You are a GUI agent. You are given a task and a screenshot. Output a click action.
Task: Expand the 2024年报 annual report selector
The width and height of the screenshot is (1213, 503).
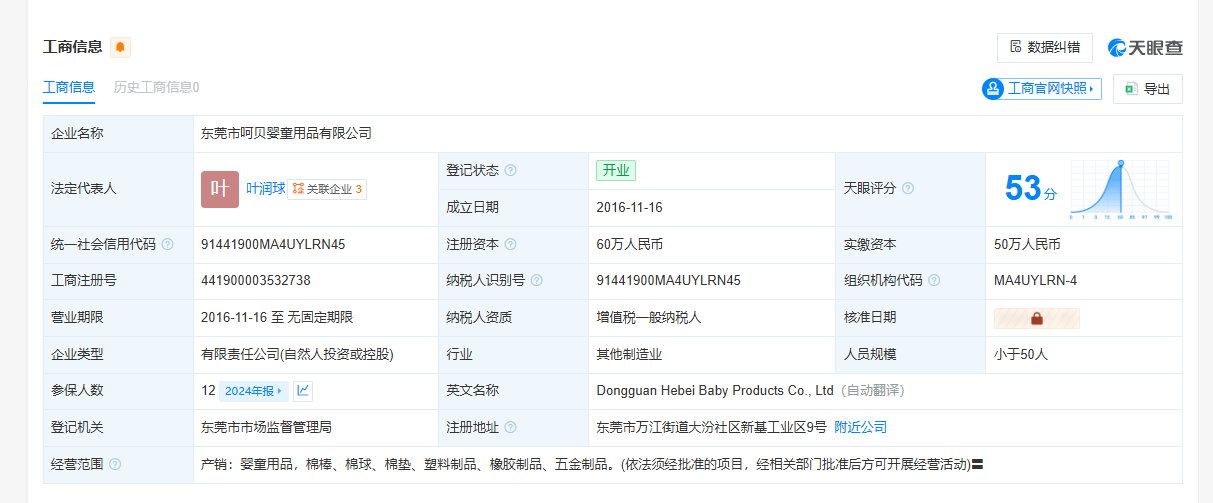tap(253, 391)
